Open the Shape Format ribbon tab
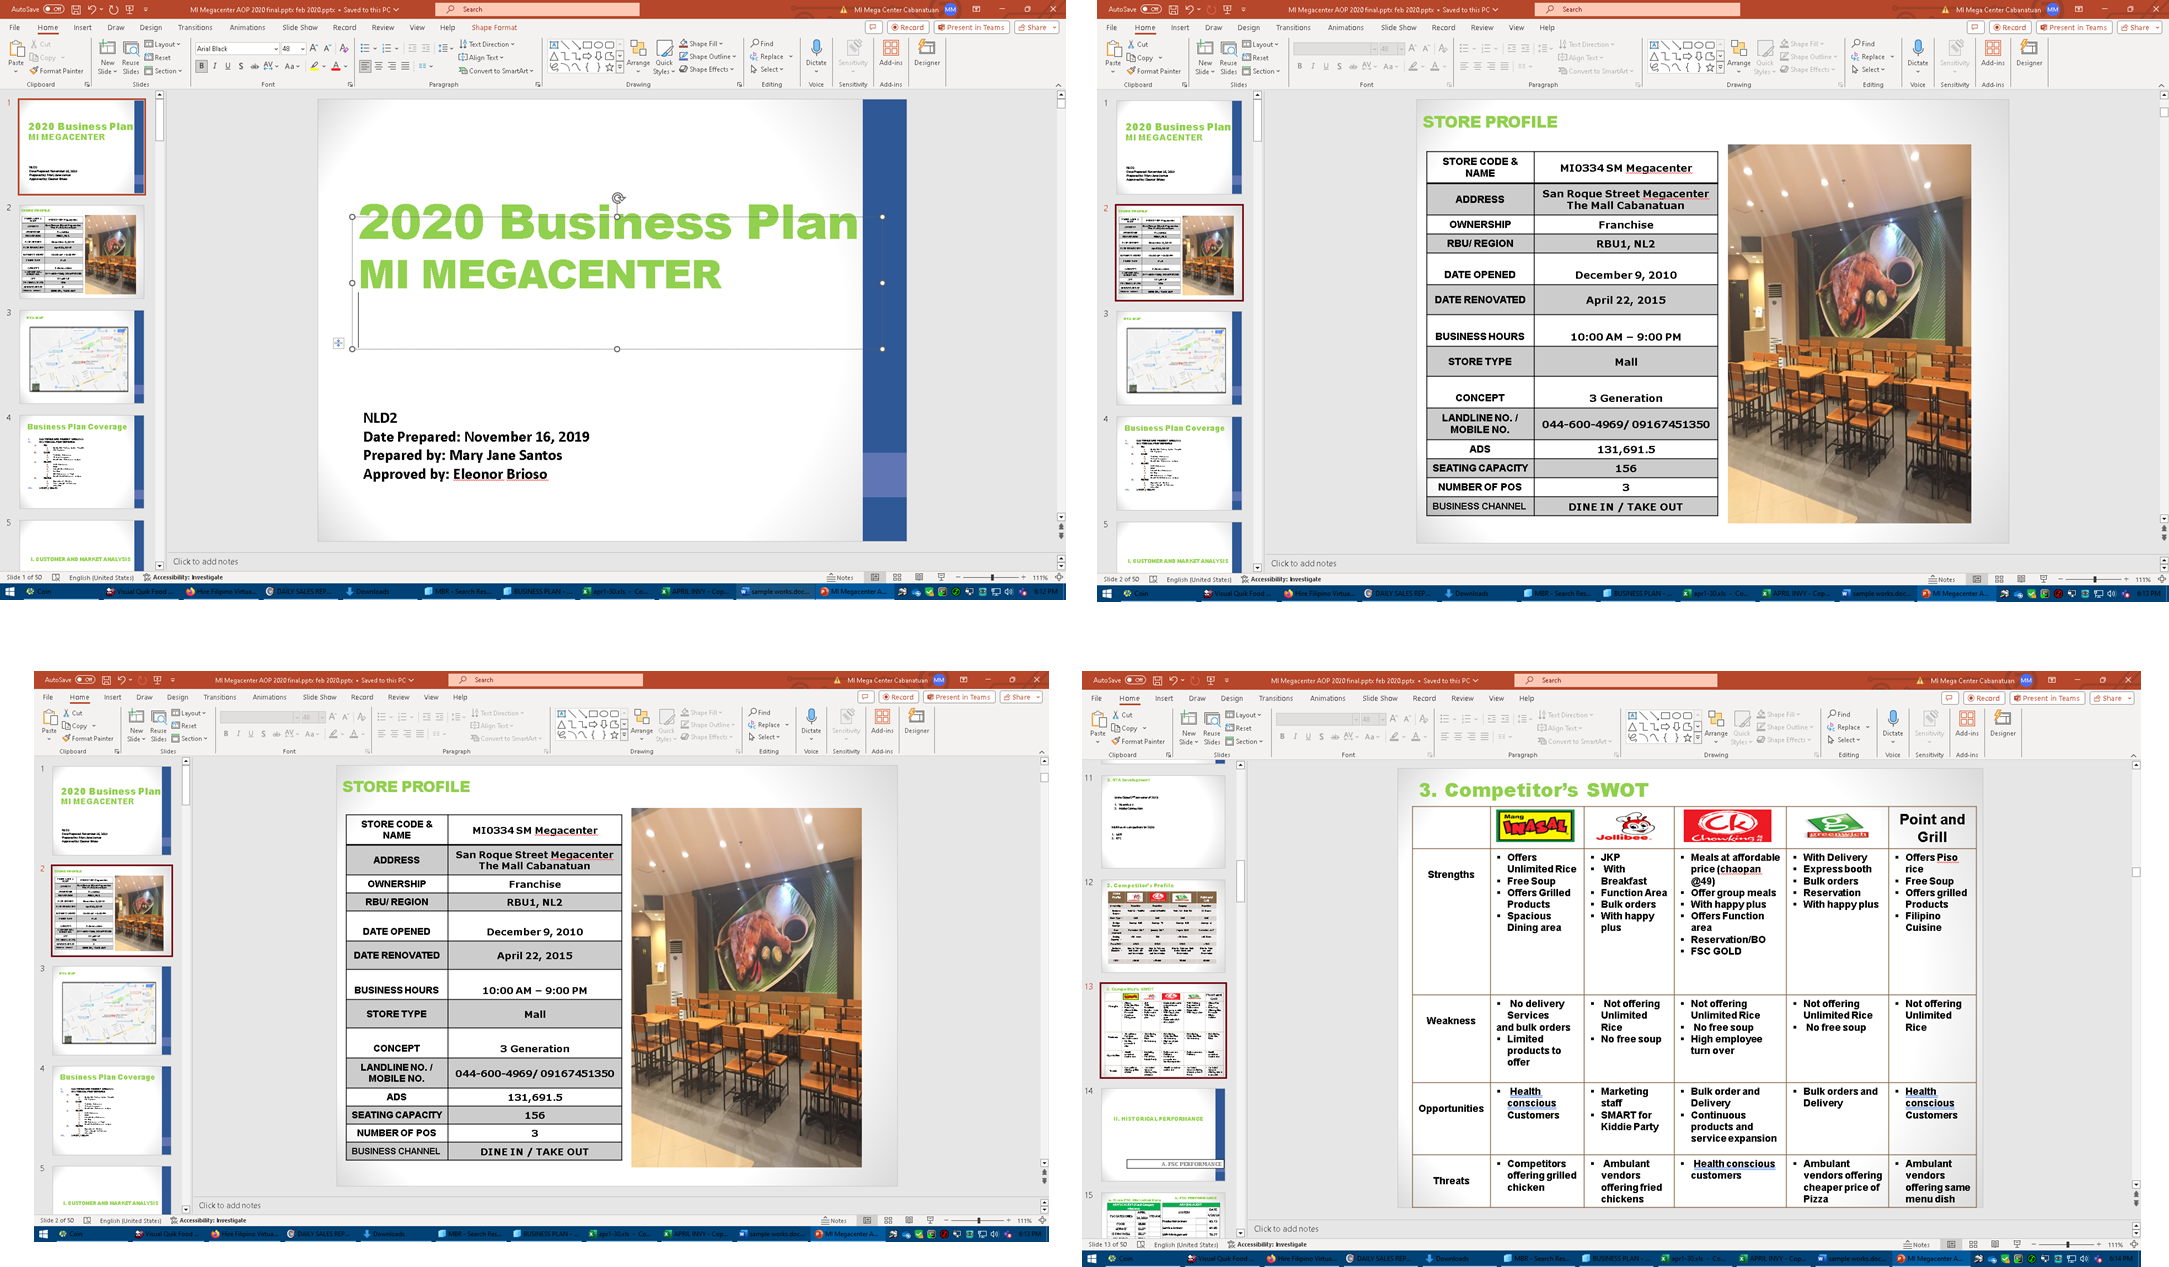Image resolution: width=2169 pixels, height=1267 pixels. pos(494,28)
